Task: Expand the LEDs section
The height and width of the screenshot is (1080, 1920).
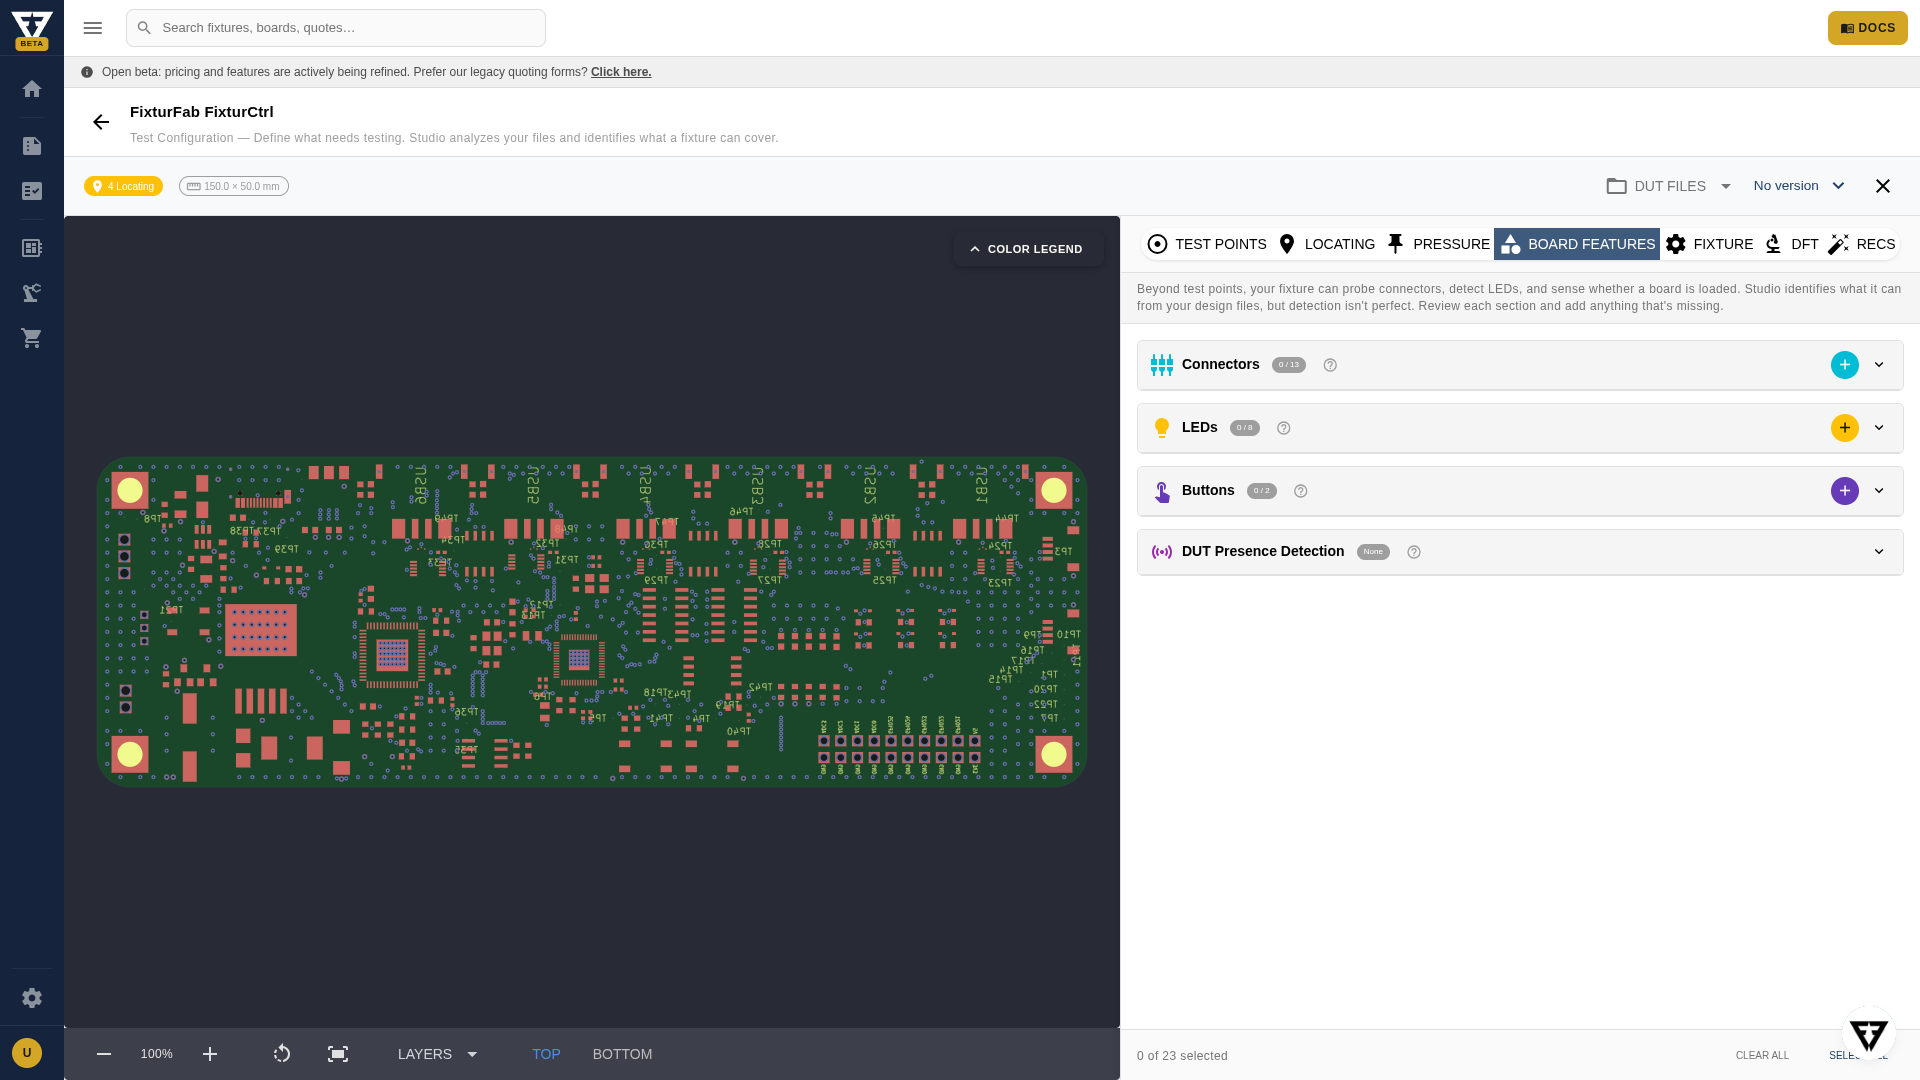Action: [1879, 428]
